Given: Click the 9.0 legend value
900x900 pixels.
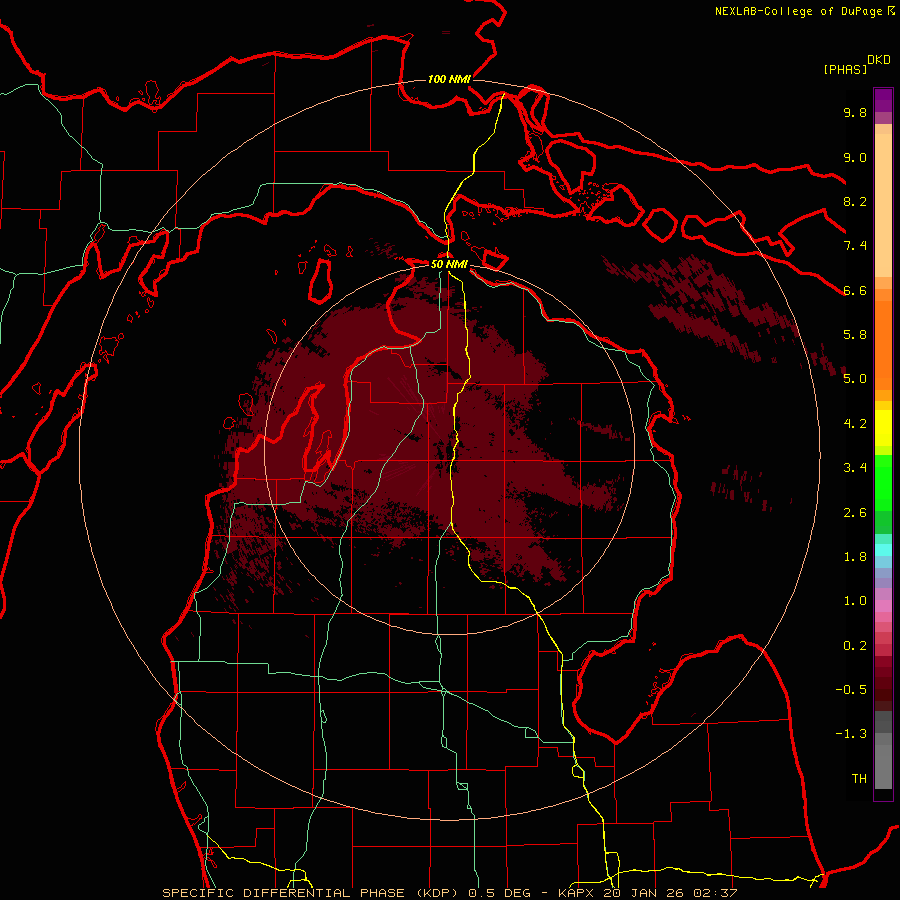Looking at the screenshot, I should 855,157.
